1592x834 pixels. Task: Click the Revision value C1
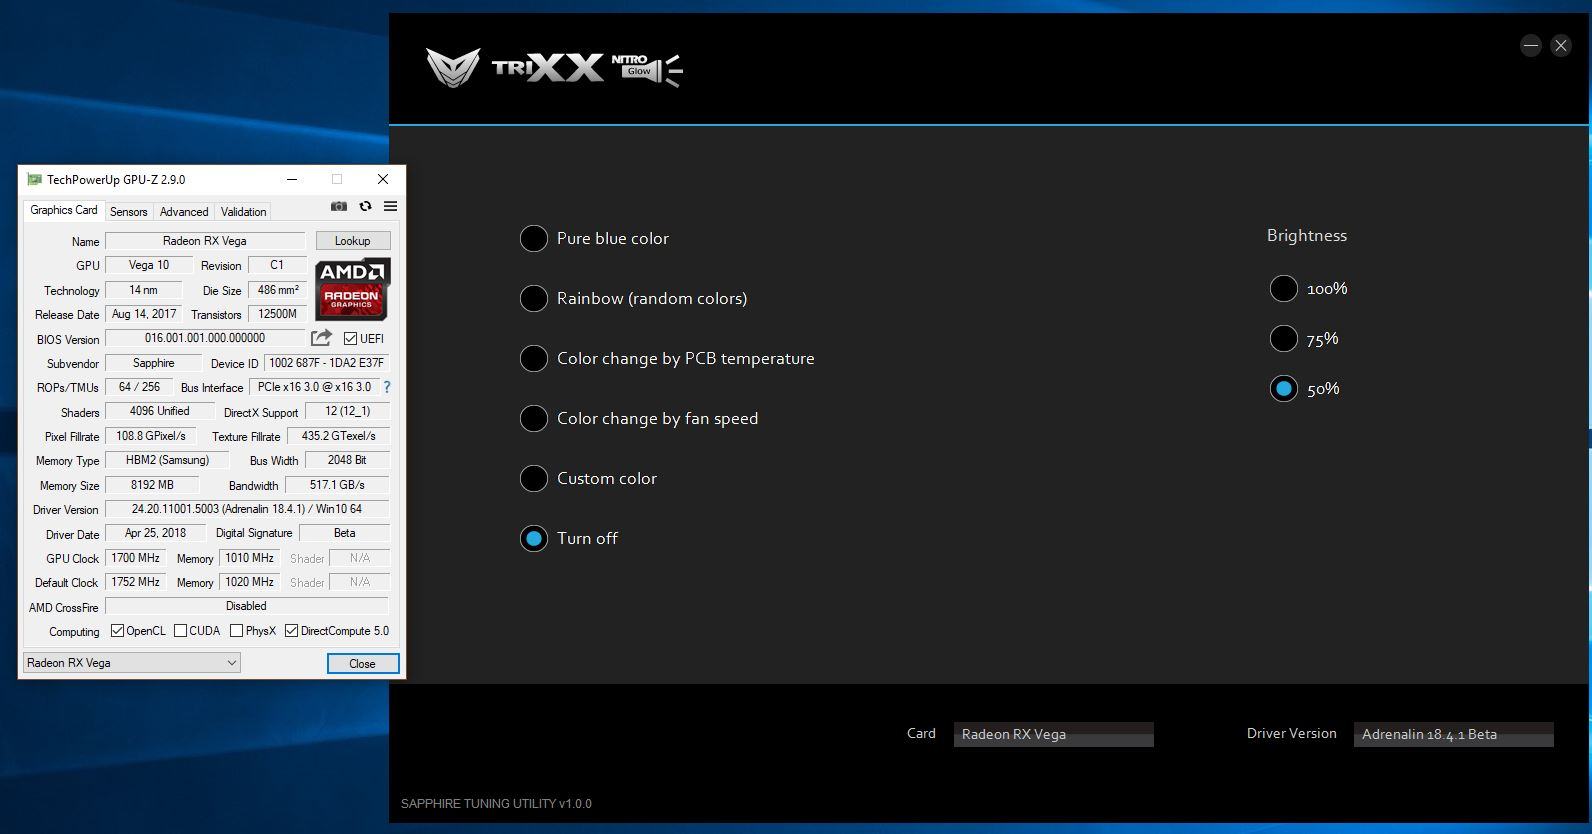point(277,265)
